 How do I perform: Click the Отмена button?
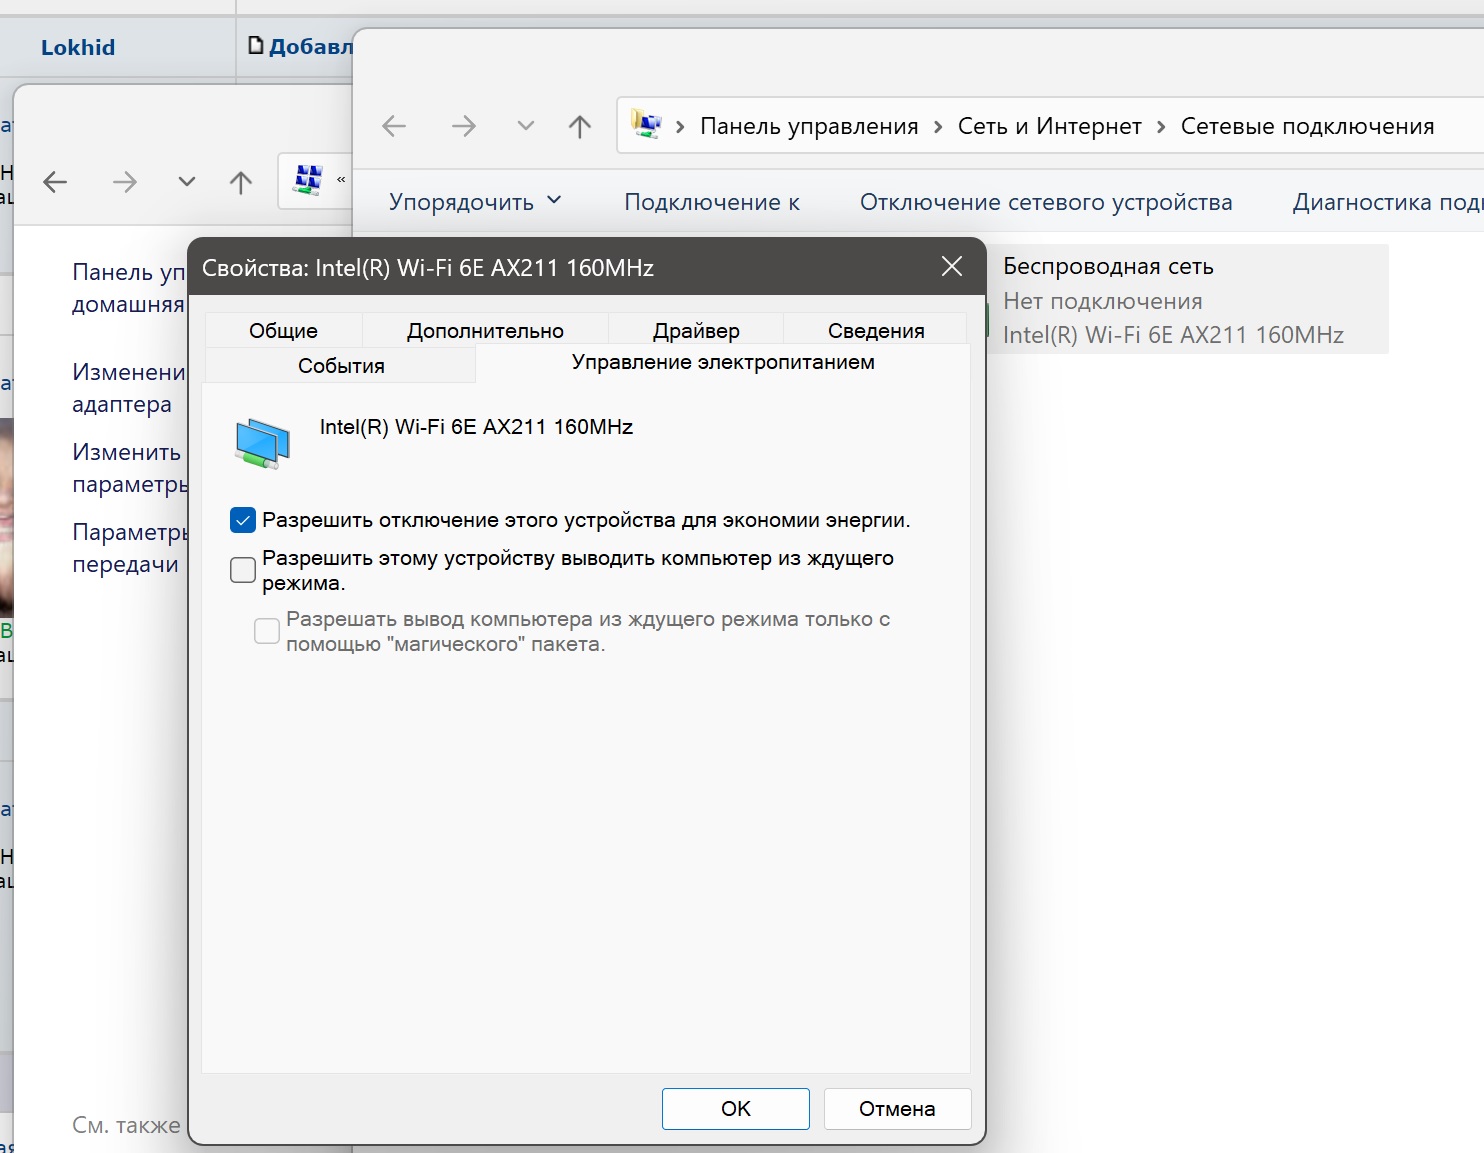click(897, 1109)
